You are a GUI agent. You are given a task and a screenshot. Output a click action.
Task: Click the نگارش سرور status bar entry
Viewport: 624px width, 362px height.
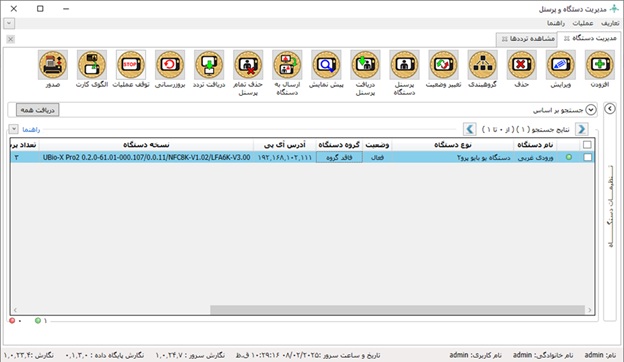click(190, 355)
